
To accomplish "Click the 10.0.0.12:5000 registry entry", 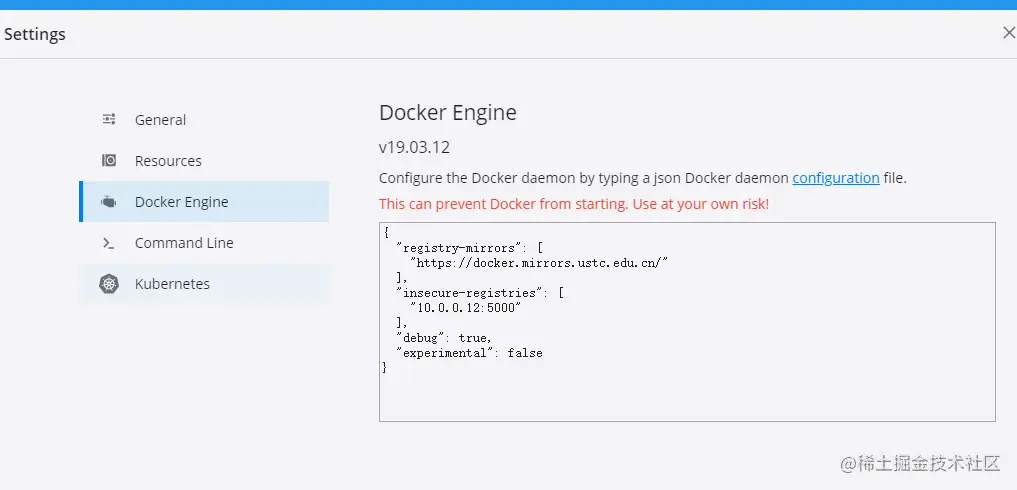I will (x=465, y=307).
